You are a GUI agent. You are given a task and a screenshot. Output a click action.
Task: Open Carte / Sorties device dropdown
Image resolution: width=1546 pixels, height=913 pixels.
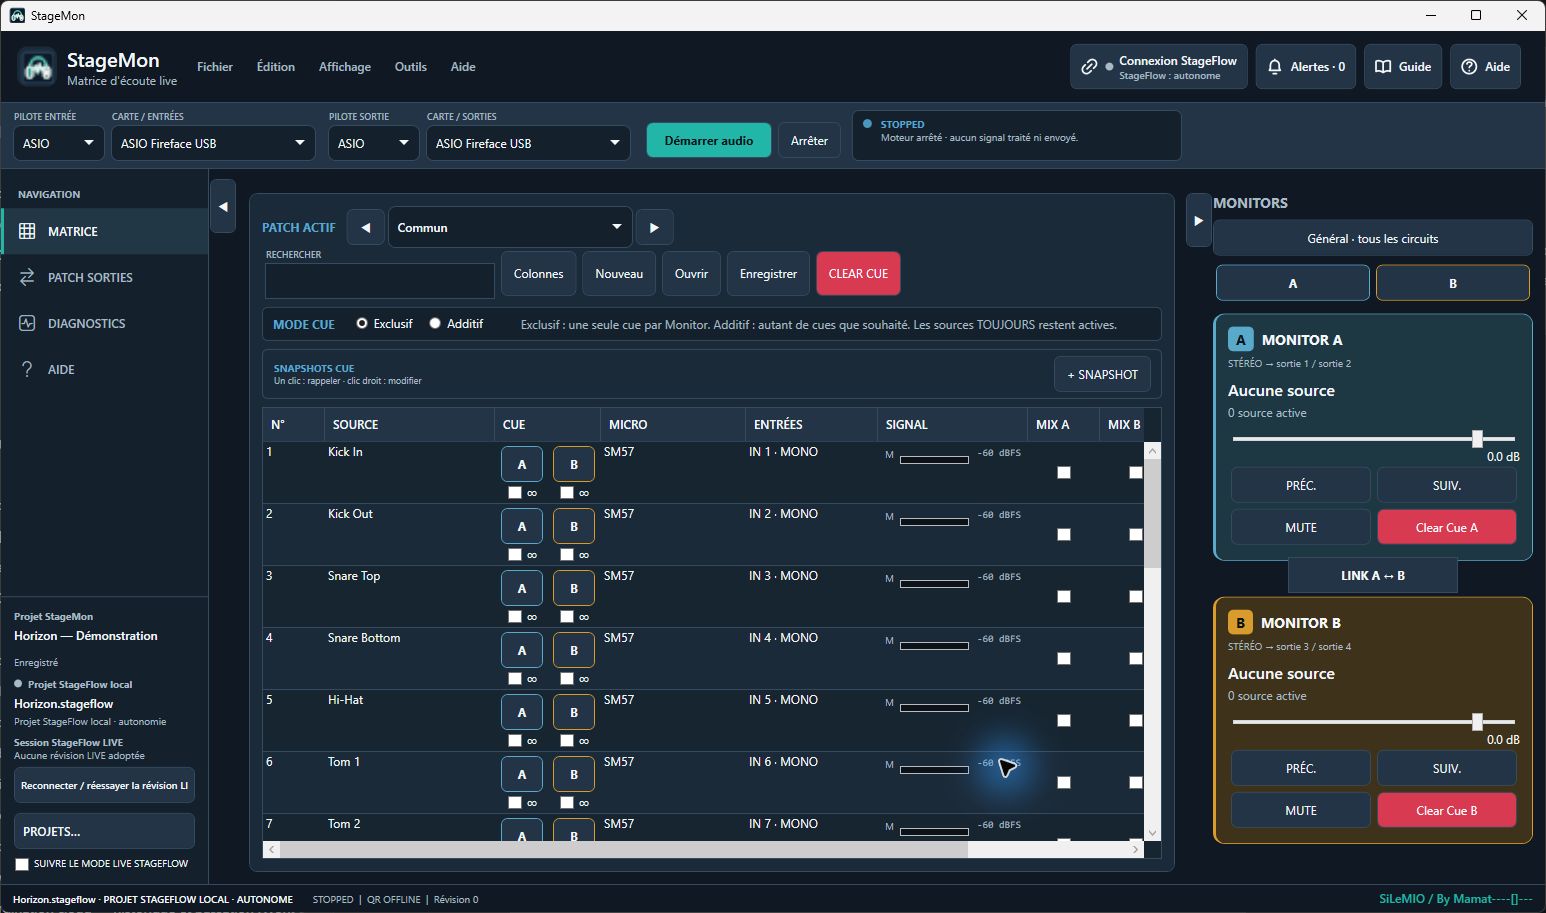(528, 143)
